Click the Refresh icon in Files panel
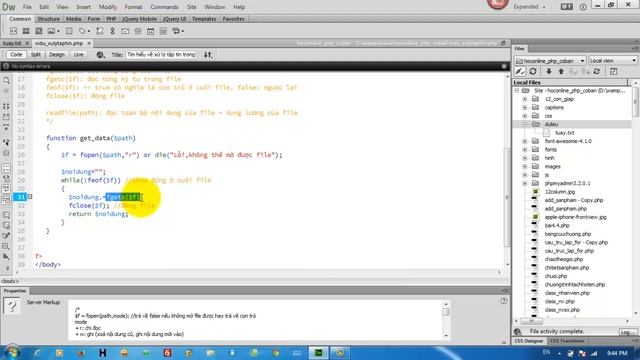Screen dimensions: 640x360 click(533, 71)
